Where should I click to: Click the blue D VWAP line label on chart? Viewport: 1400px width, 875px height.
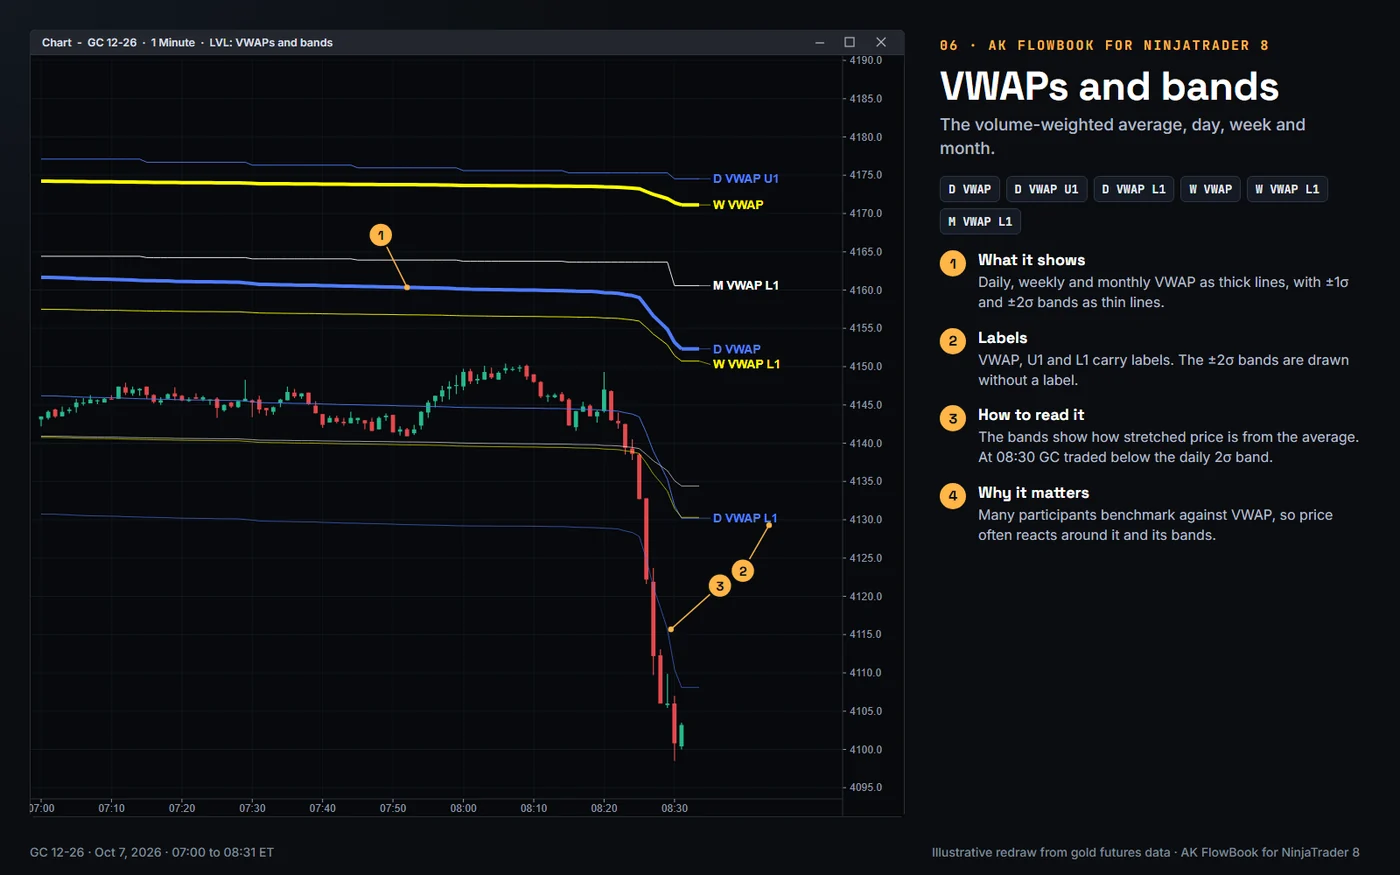coord(736,350)
